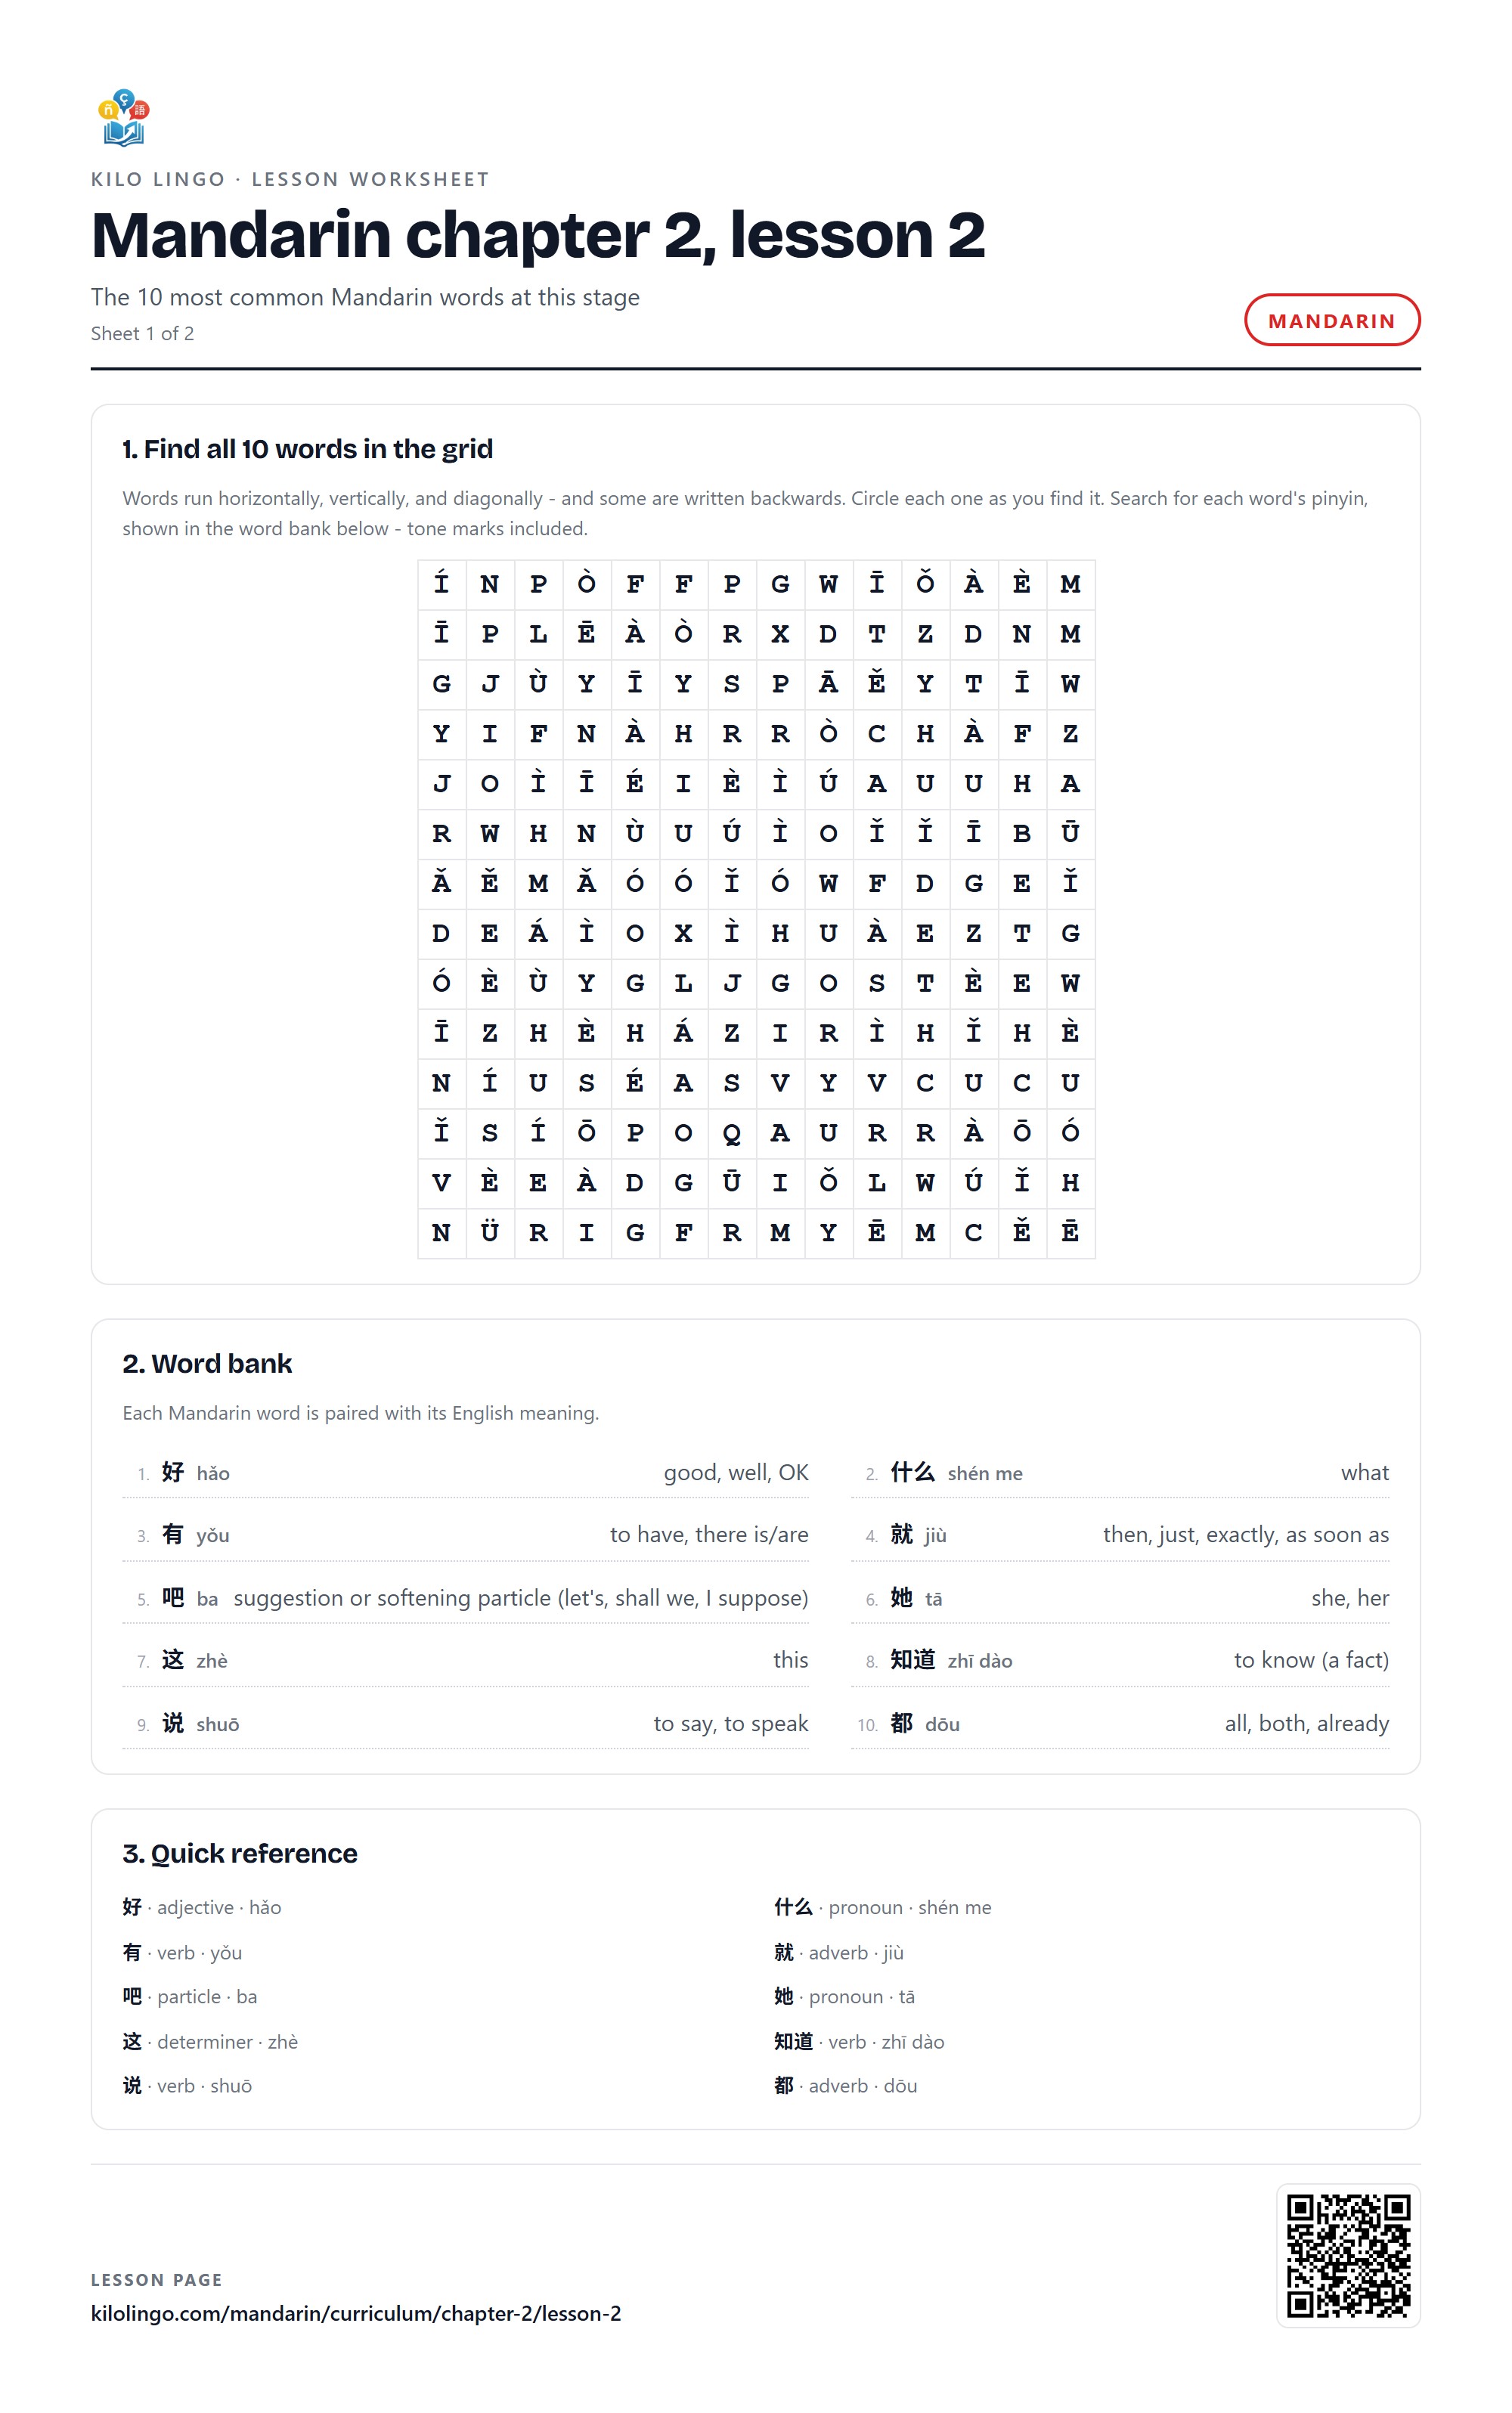Click the Mandarin chapter 2, lesson 2 heading
1512x2413 pixels.
coord(538,235)
